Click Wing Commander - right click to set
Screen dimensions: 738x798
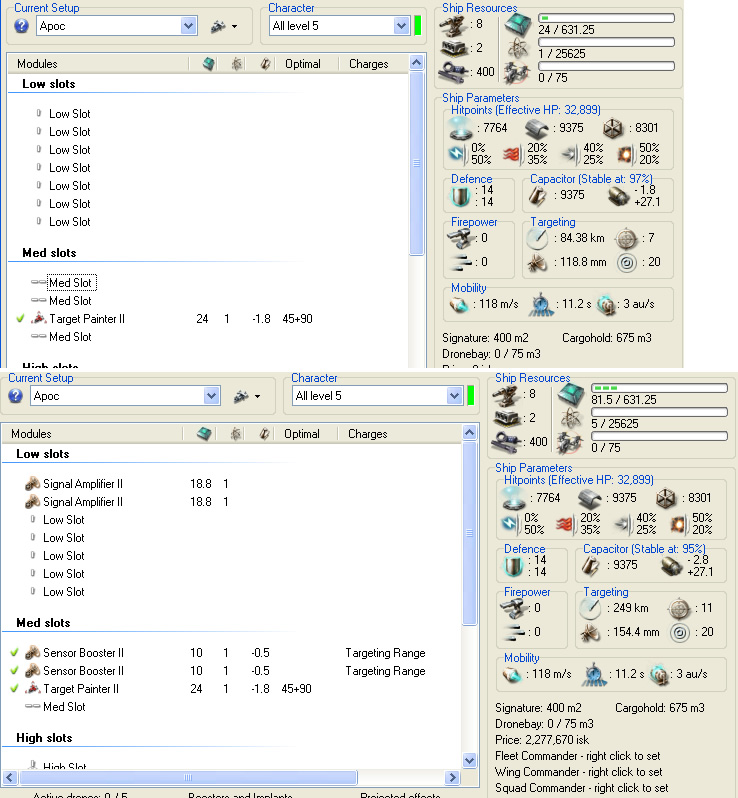click(579, 772)
